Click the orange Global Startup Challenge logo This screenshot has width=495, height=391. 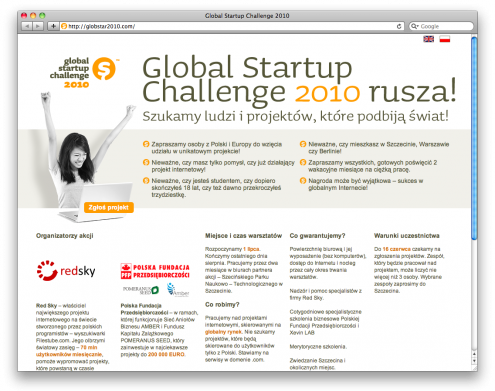coord(85,72)
